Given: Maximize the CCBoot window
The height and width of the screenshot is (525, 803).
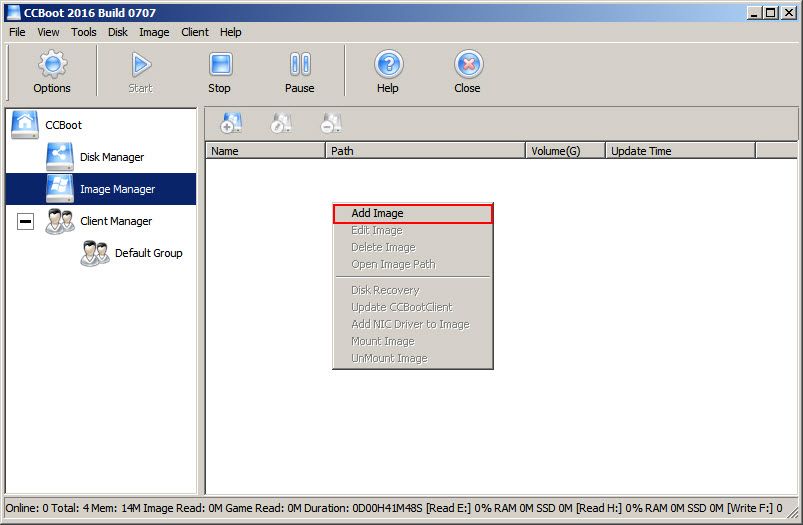Looking at the screenshot, I should (770, 13).
